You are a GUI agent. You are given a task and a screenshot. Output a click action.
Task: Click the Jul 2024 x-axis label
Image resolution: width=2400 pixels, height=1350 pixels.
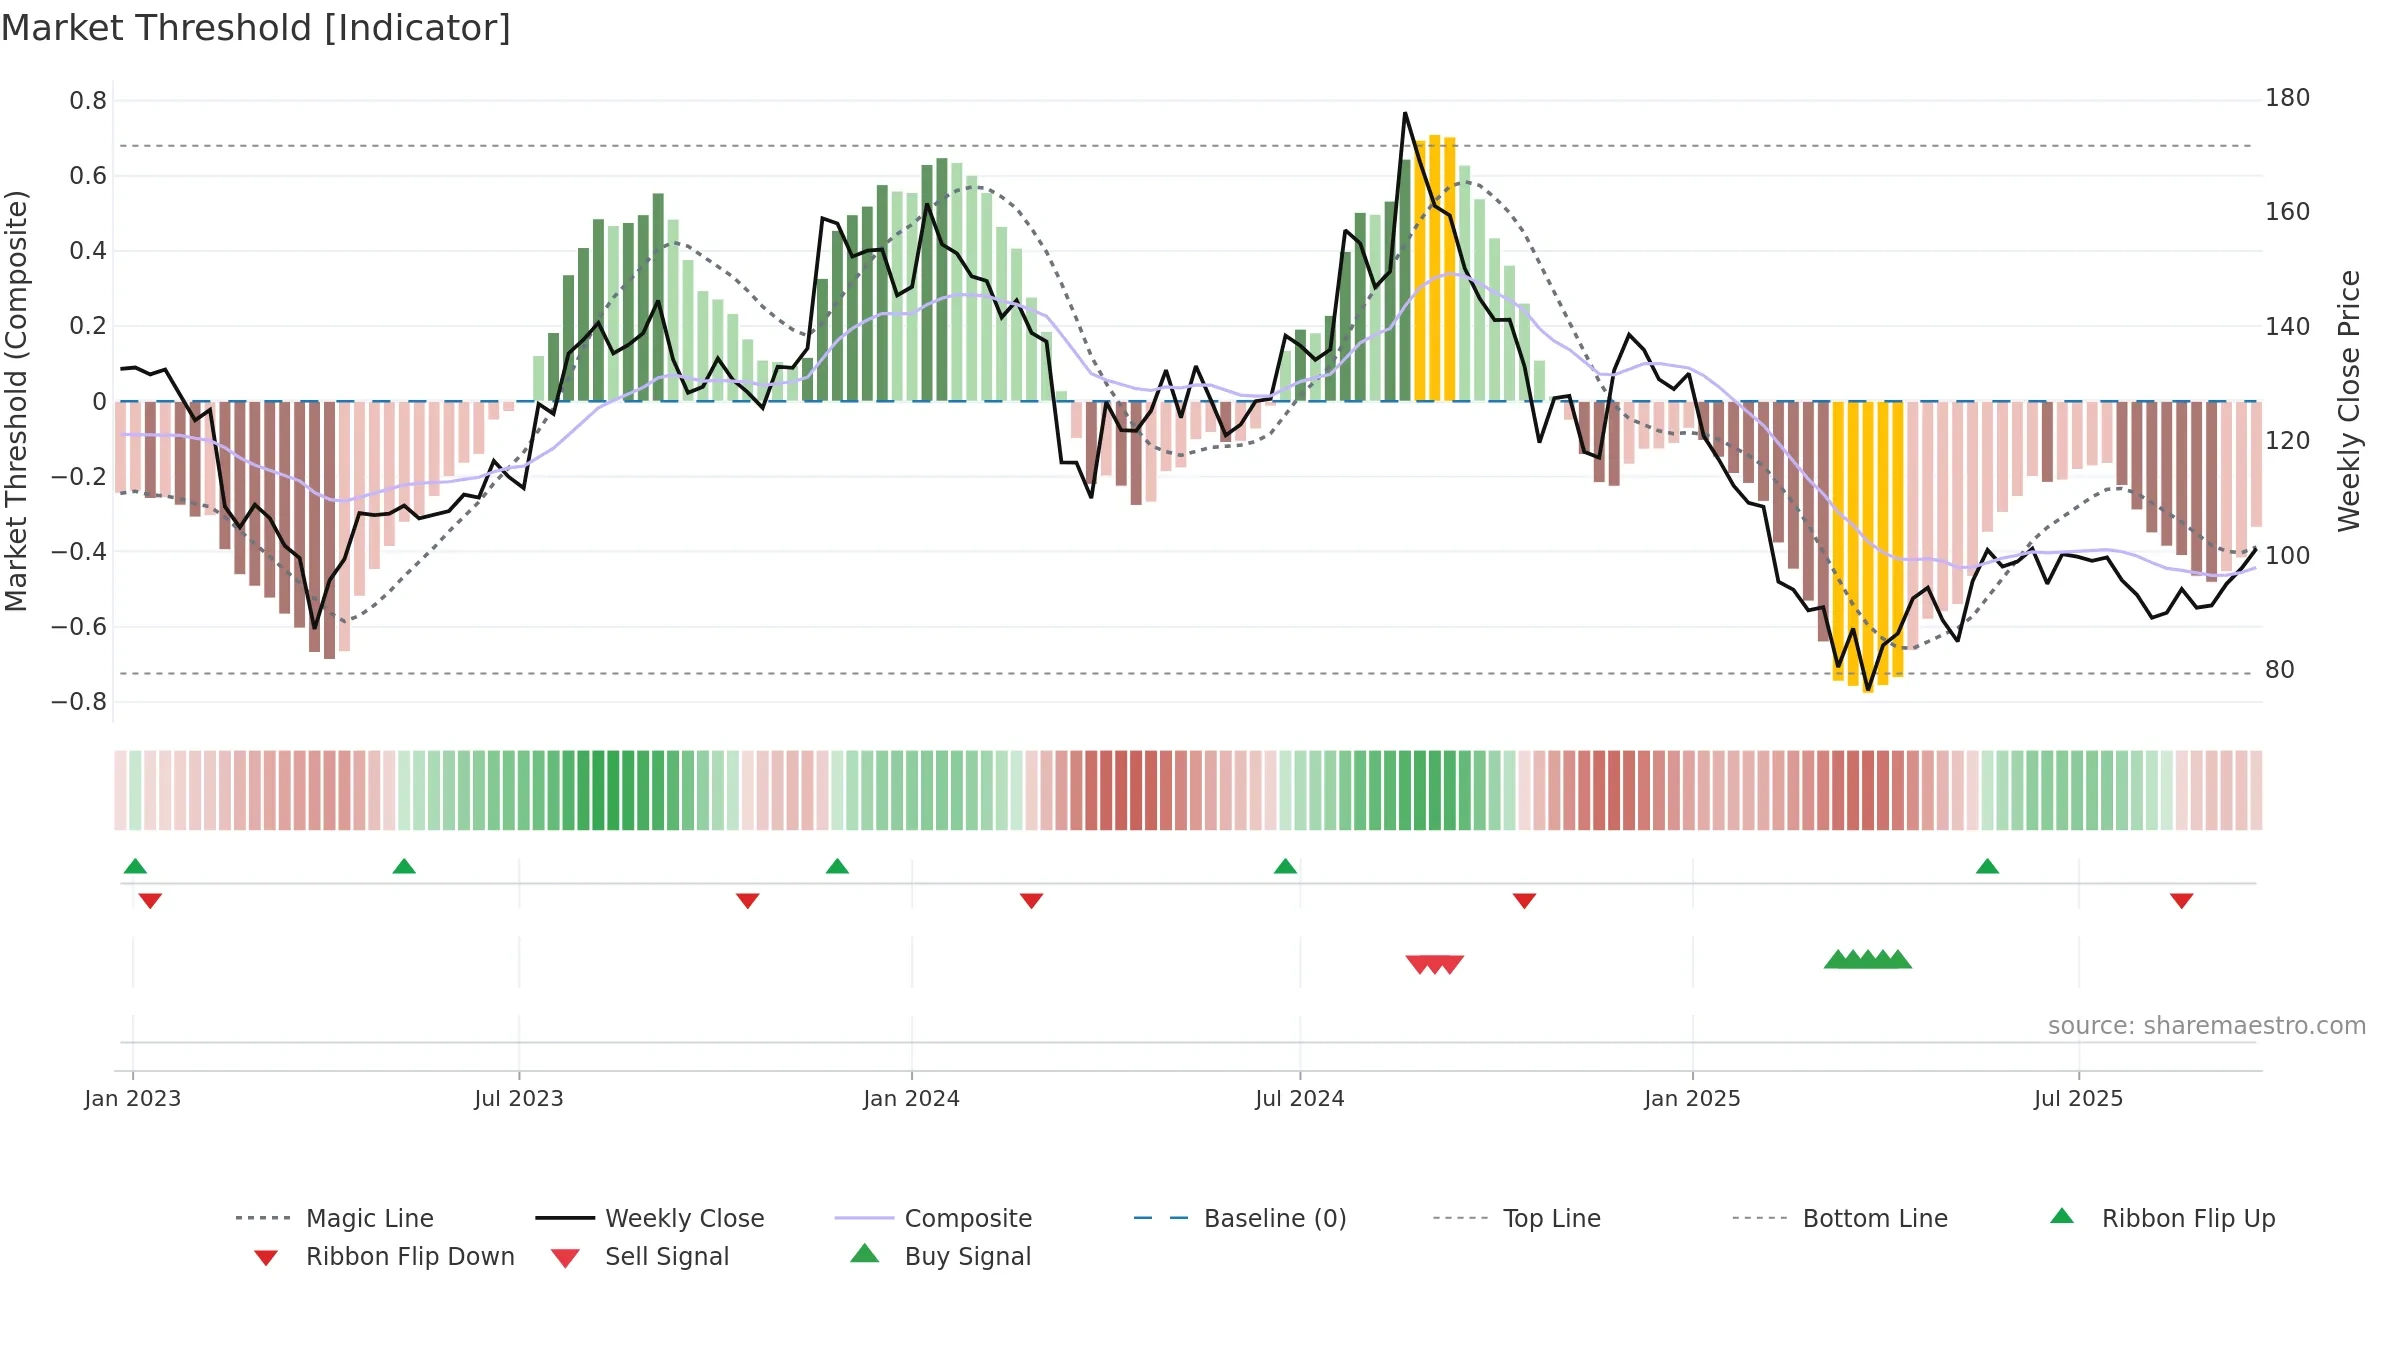[x=1300, y=1099]
